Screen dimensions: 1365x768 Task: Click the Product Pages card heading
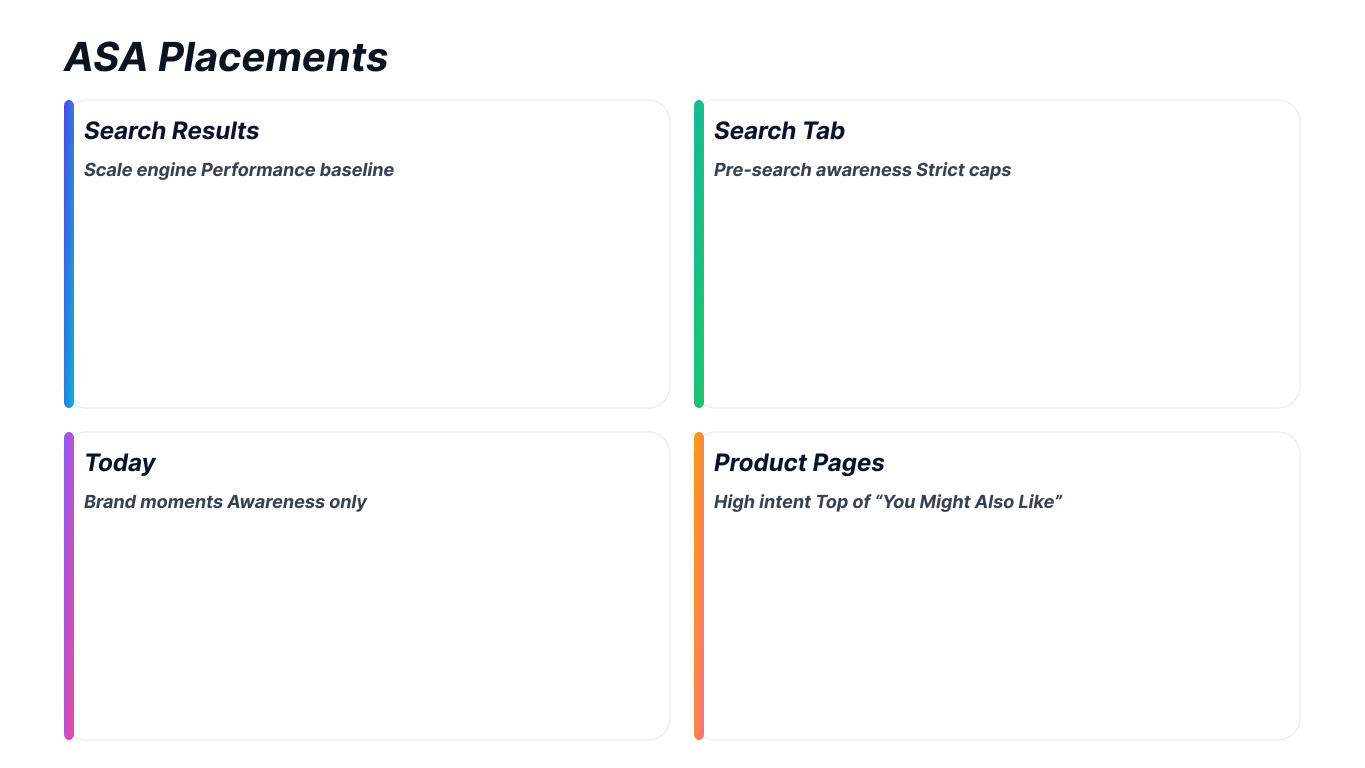pos(799,463)
